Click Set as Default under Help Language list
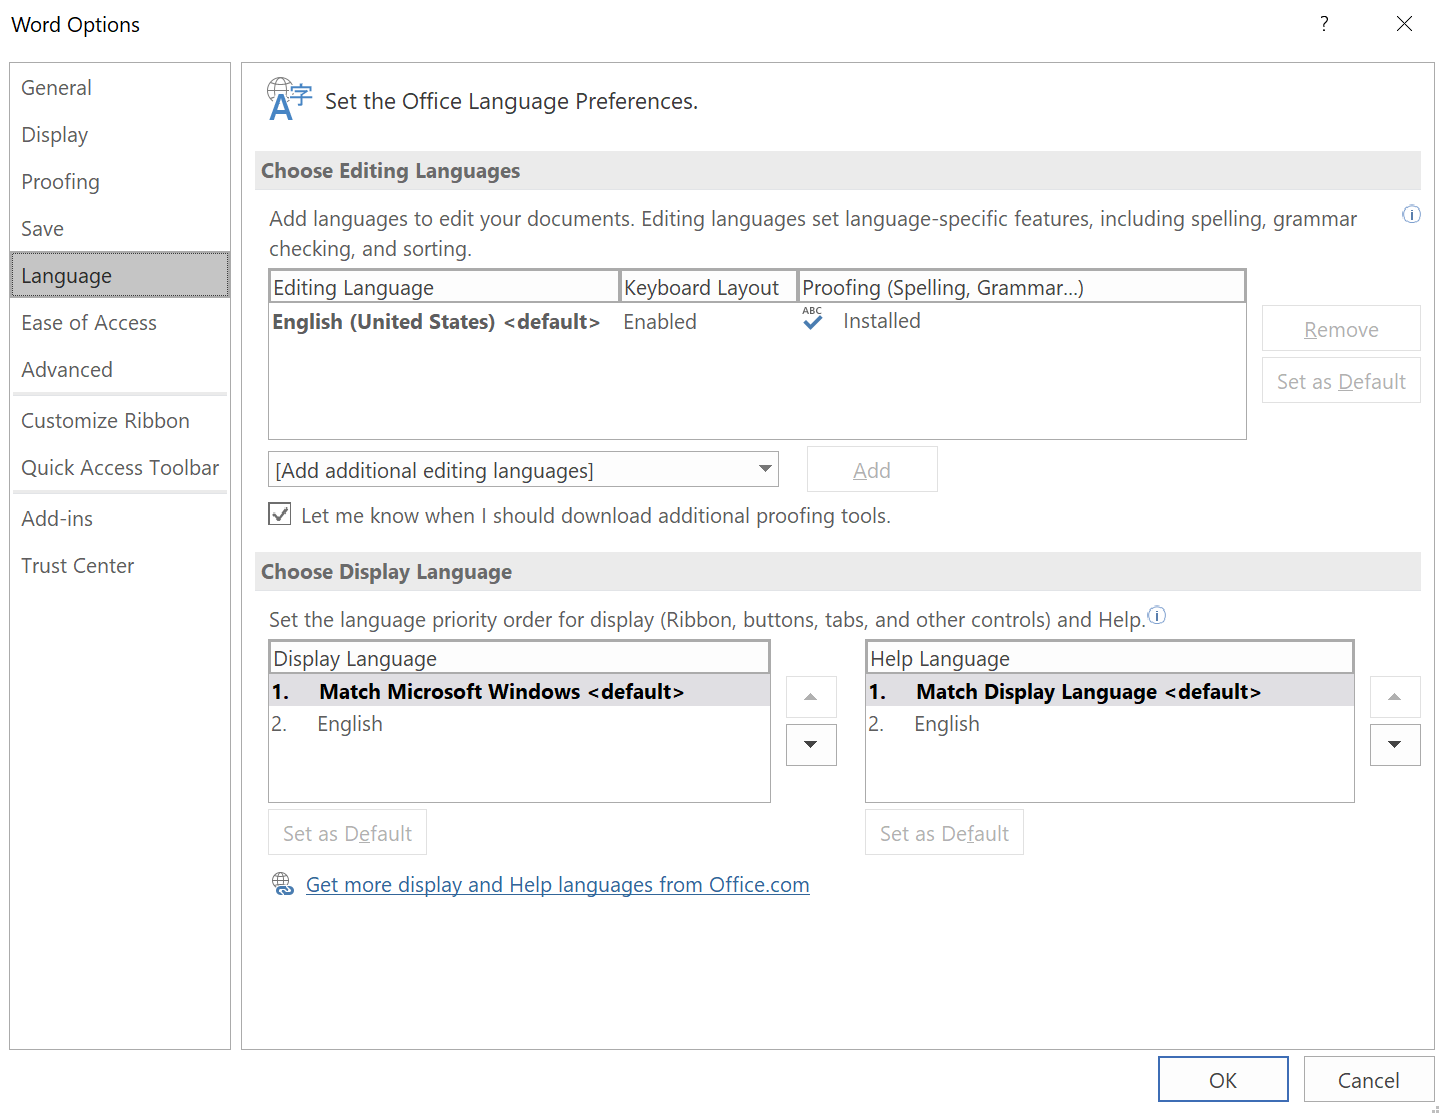The width and height of the screenshot is (1439, 1115). click(944, 833)
